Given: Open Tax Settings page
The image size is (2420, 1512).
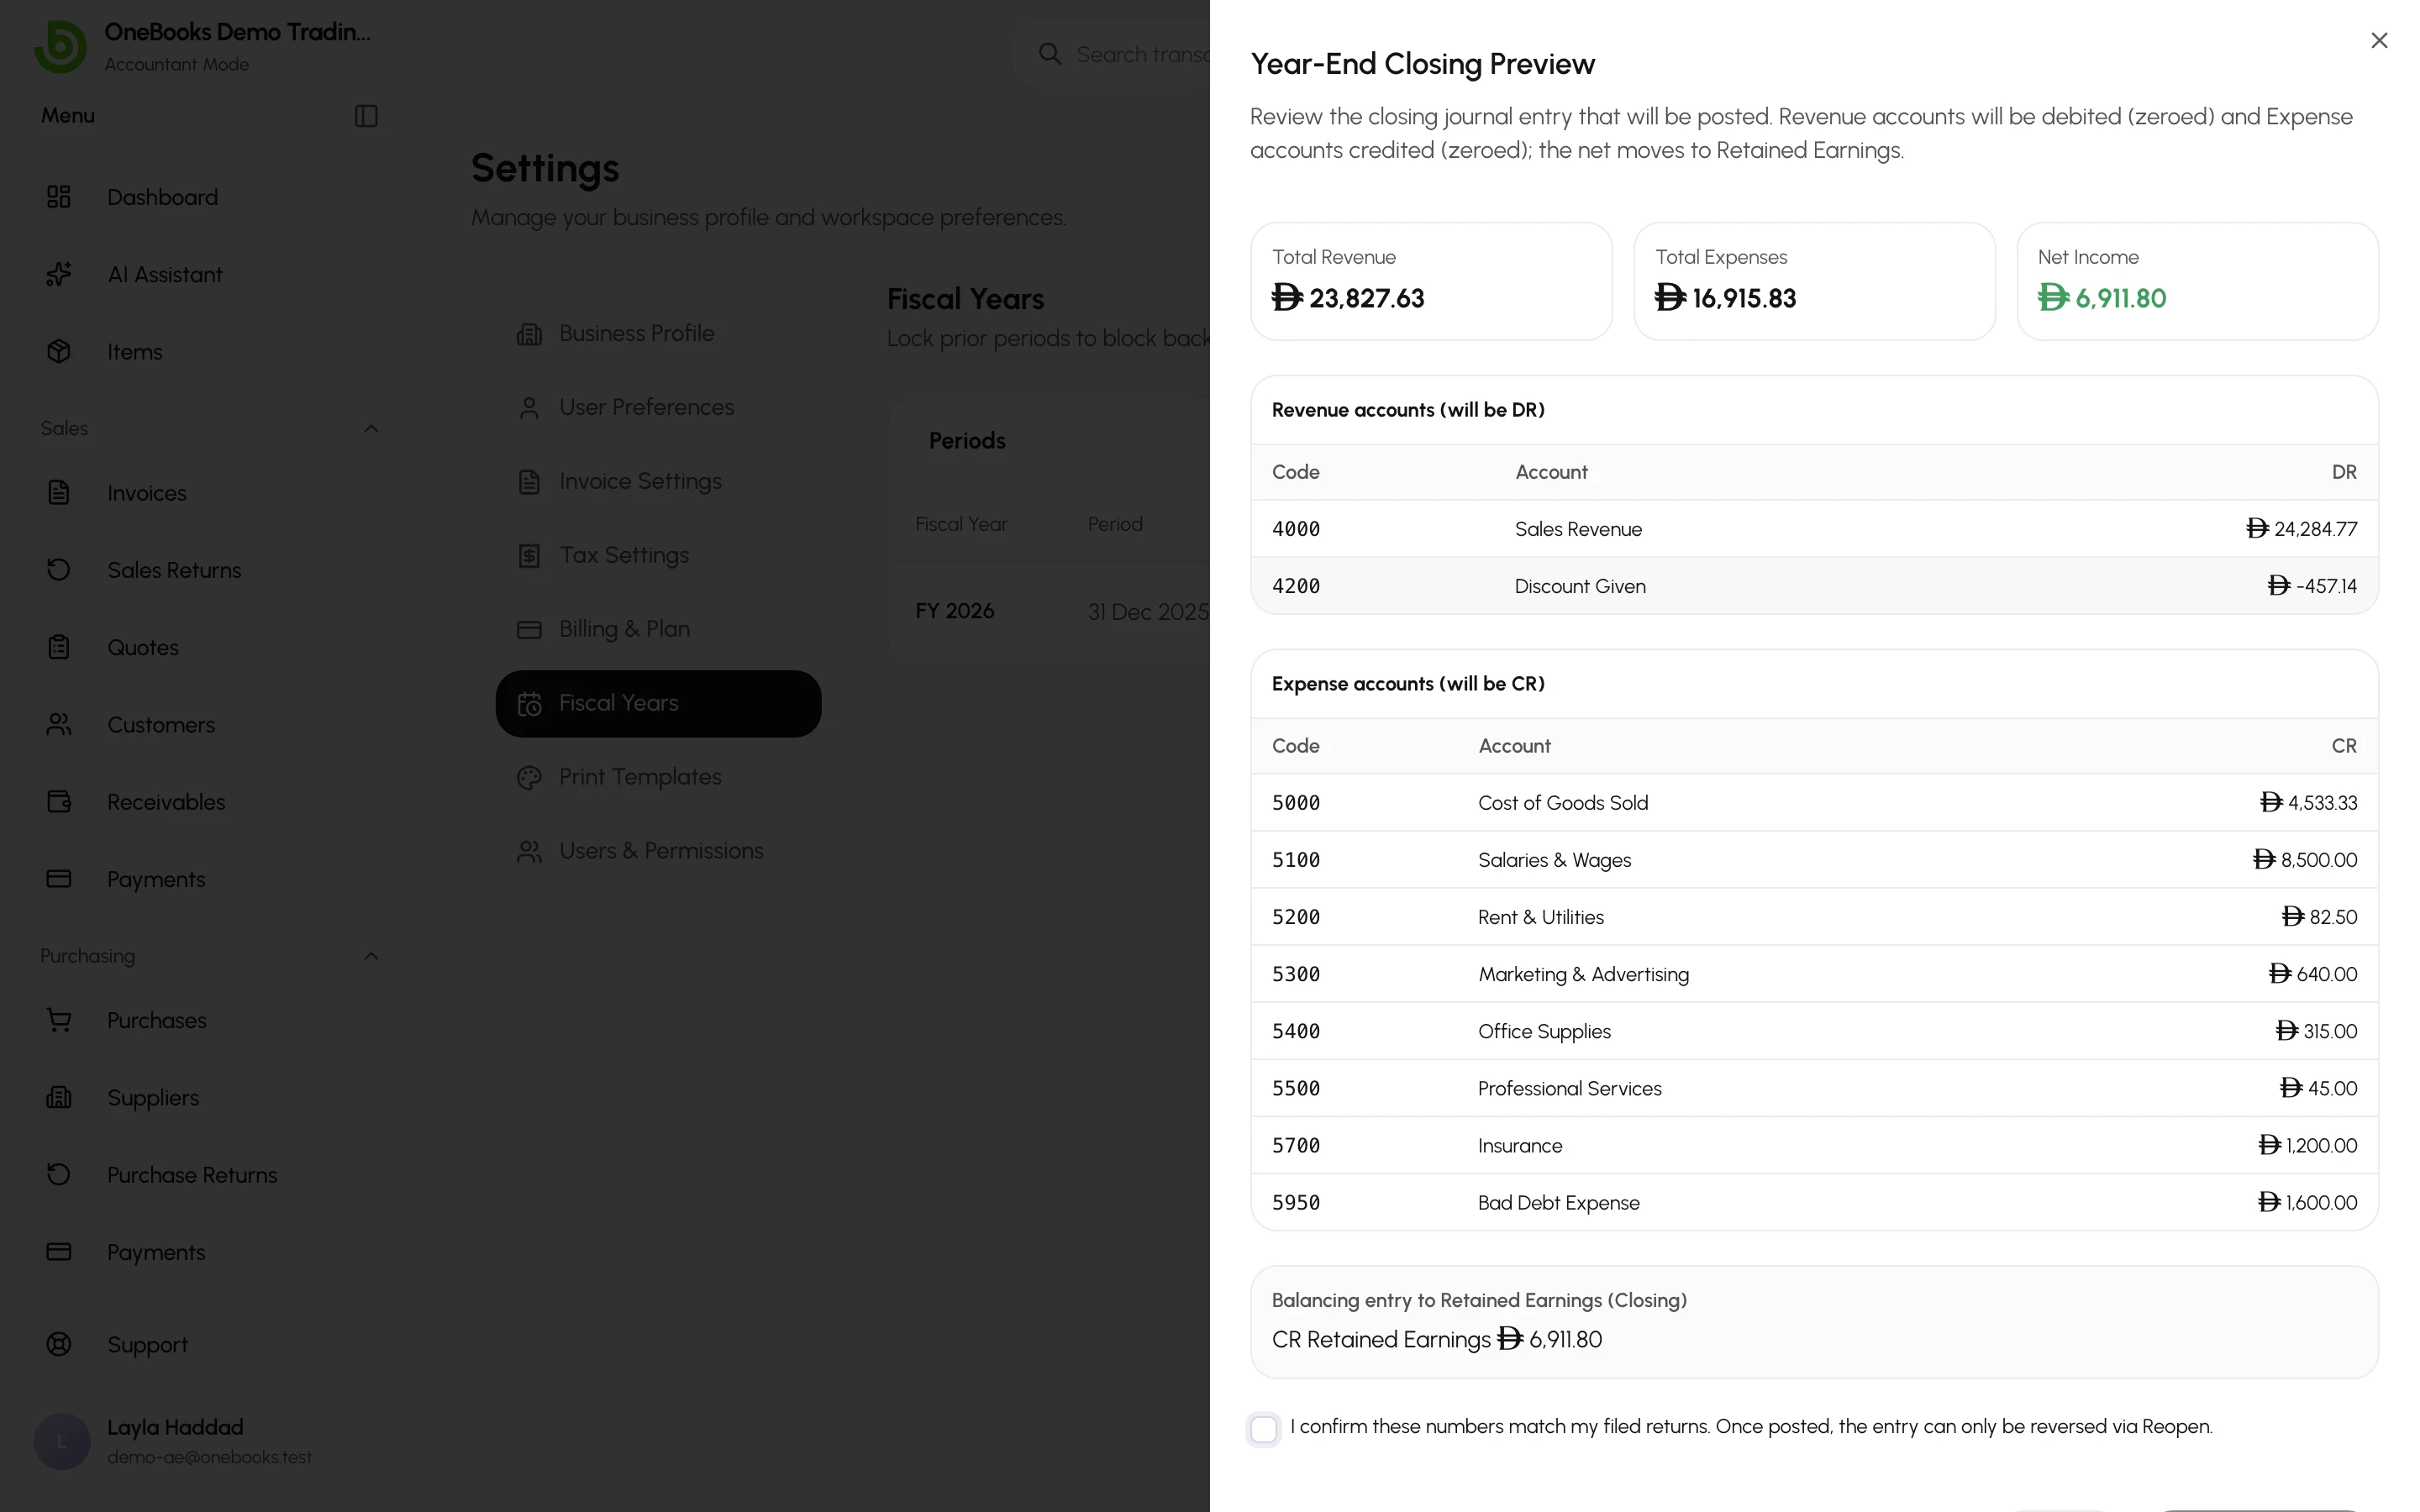Looking at the screenshot, I should pyautogui.click(x=658, y=556).
